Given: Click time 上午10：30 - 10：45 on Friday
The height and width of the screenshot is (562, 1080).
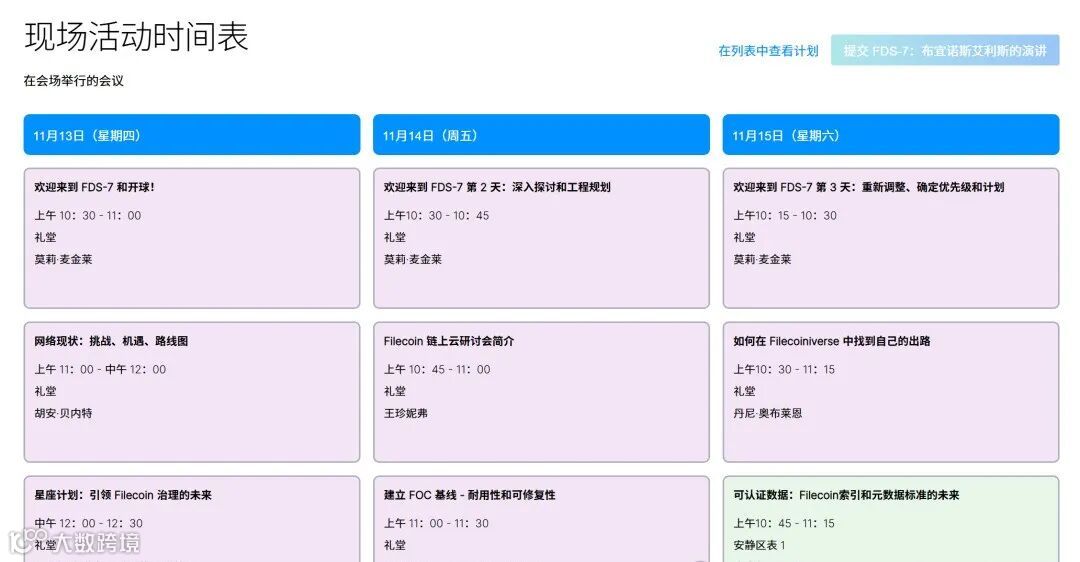Looking at the screenshot, I should [x=436, y=216].
